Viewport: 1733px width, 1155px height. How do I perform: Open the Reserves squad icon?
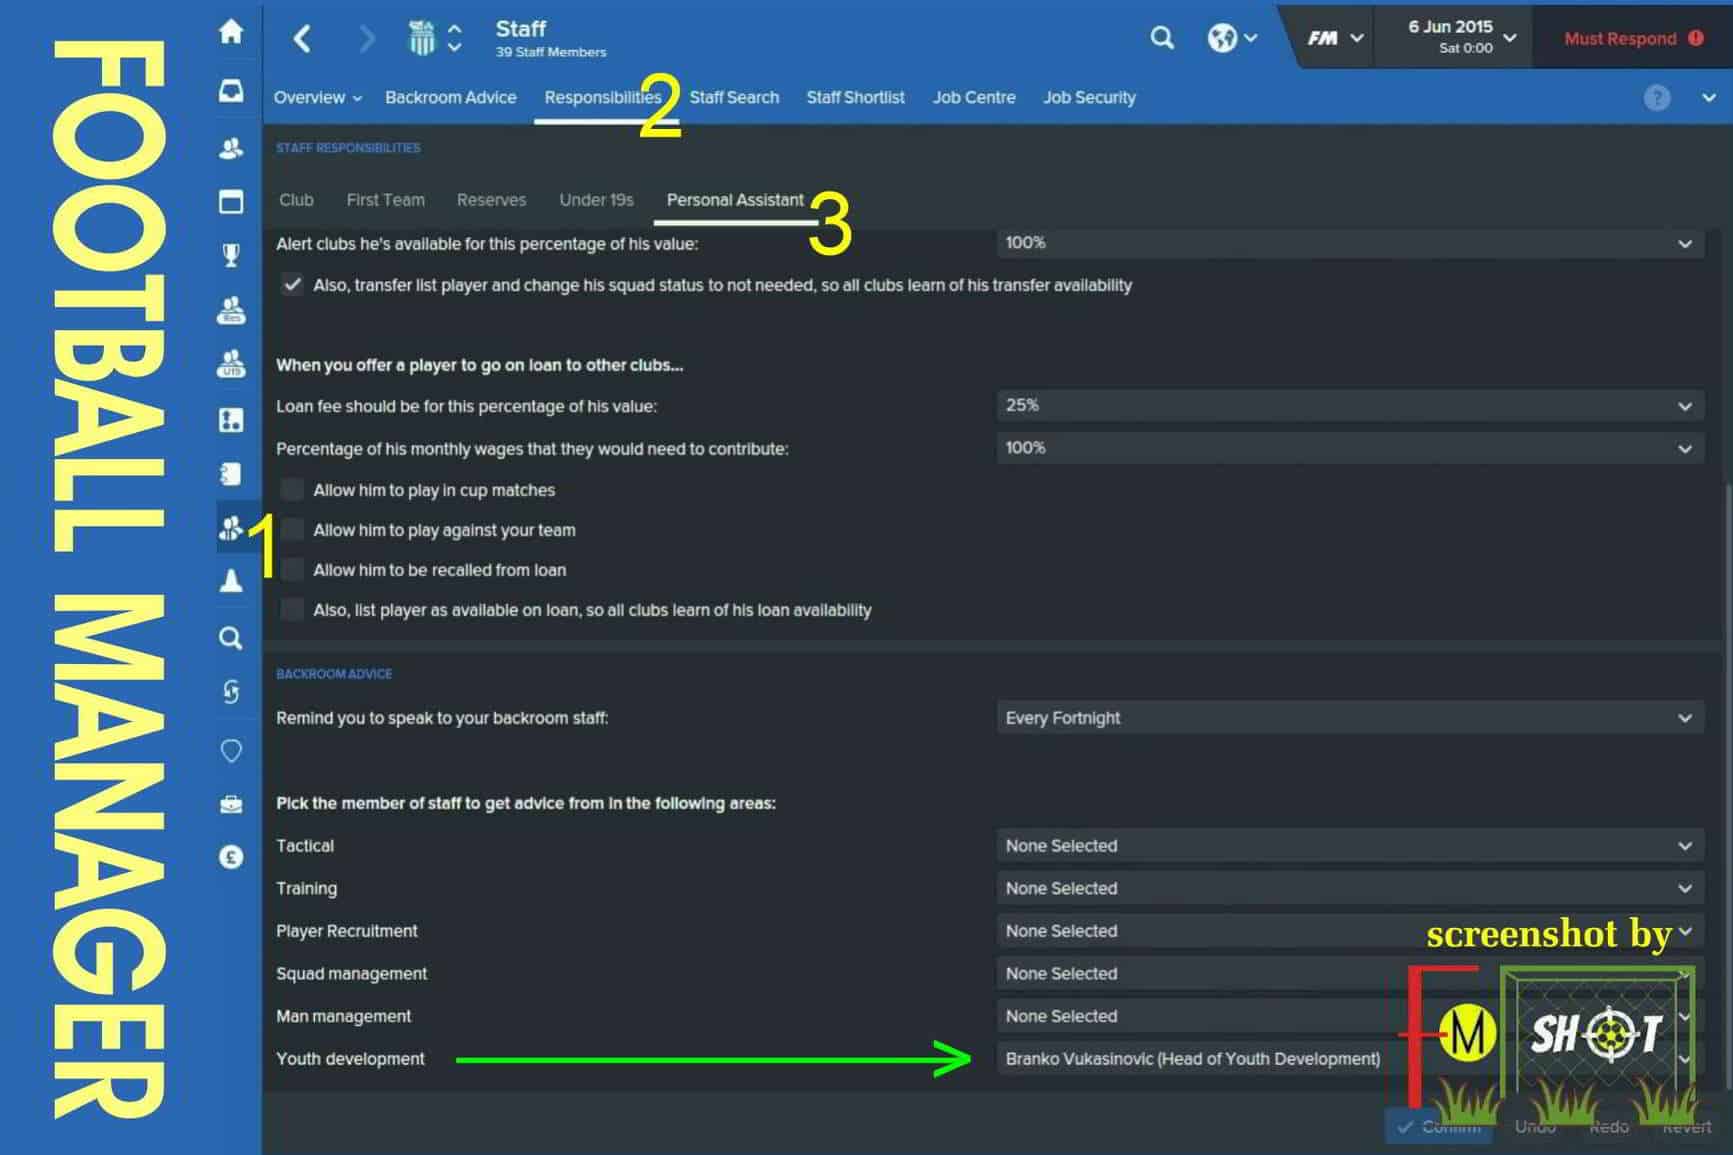pyautogui.click(x=231, y=310)
